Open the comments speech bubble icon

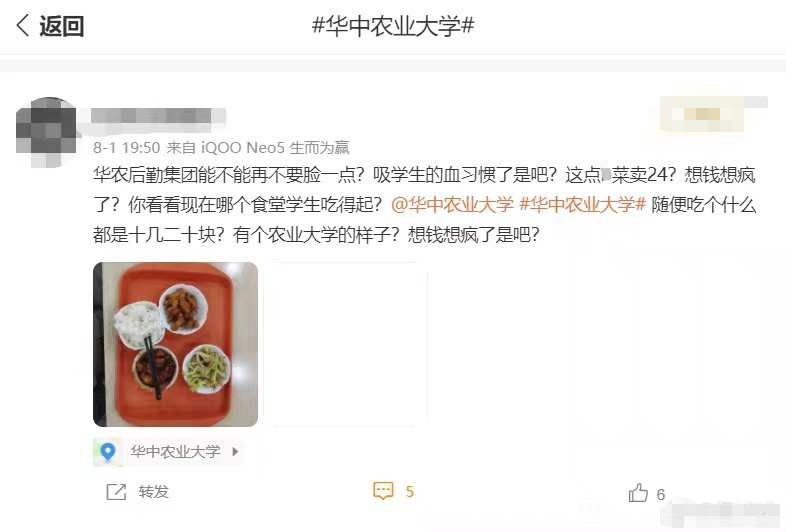383,491
